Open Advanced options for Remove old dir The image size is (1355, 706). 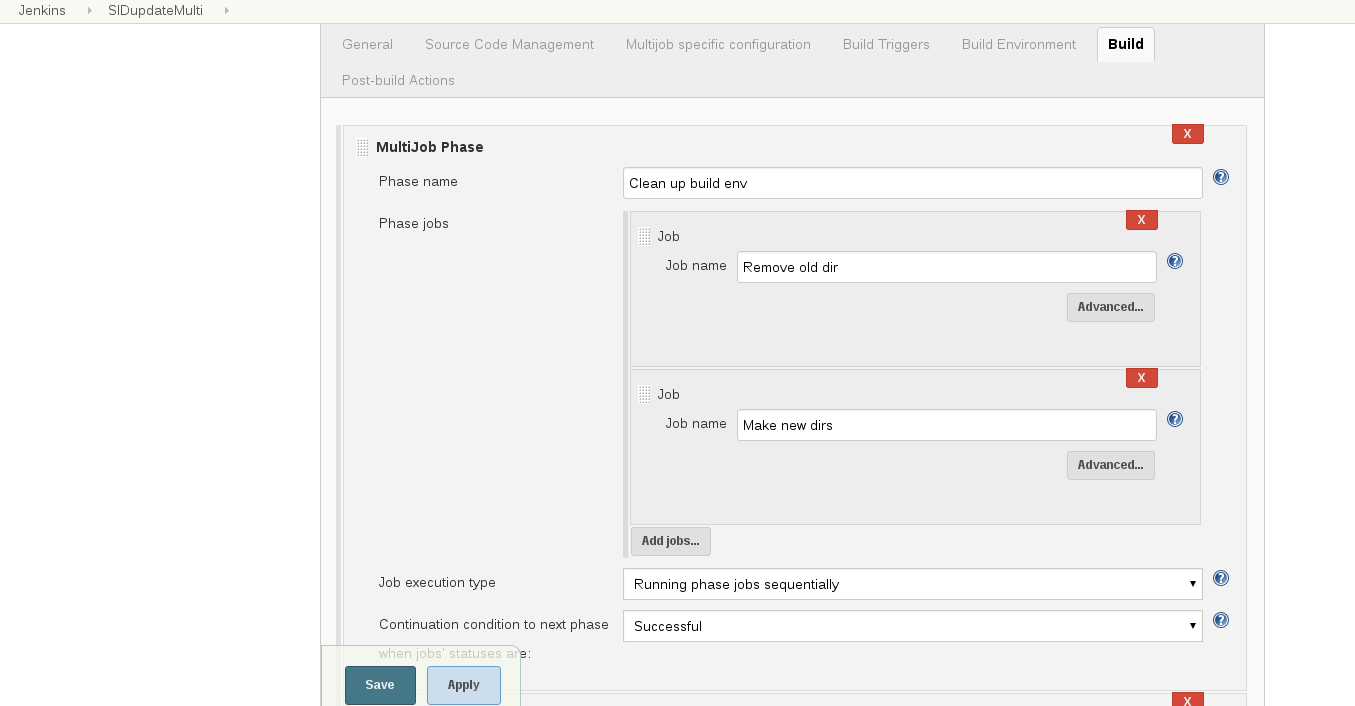point(1110,307)
